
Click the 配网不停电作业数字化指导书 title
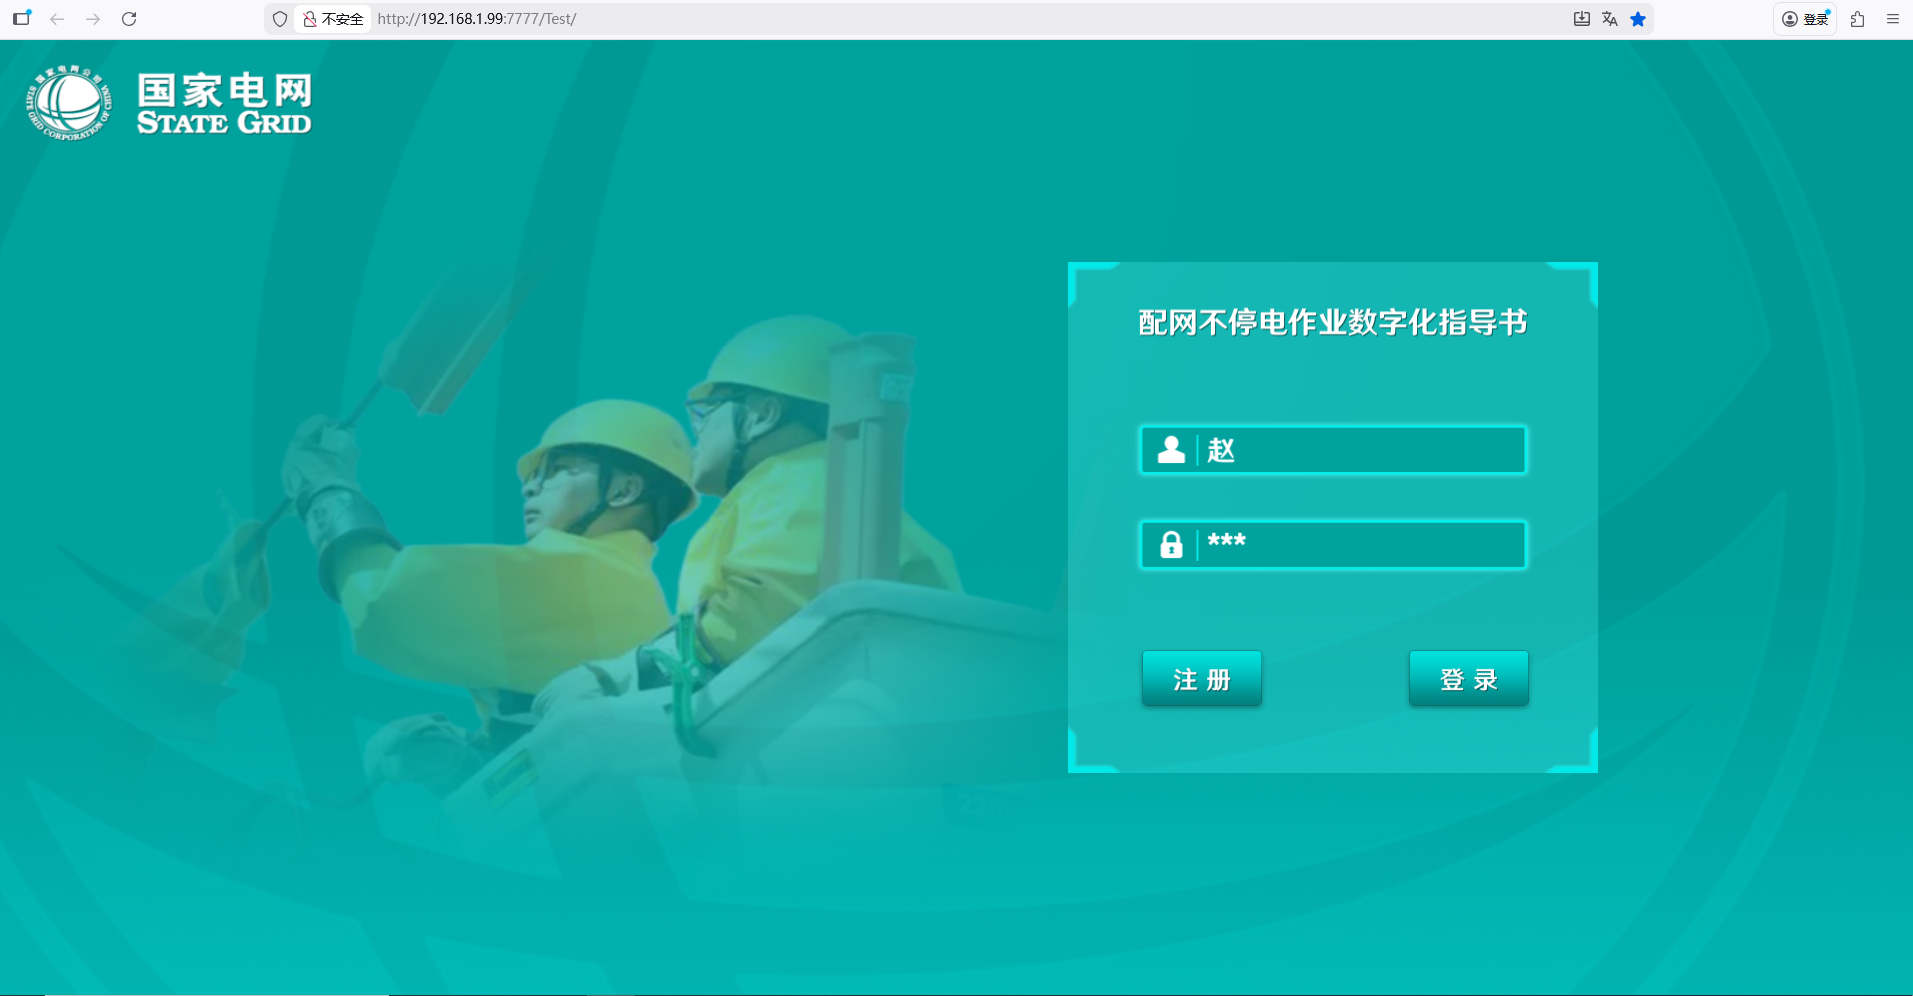pos(1332,322)
